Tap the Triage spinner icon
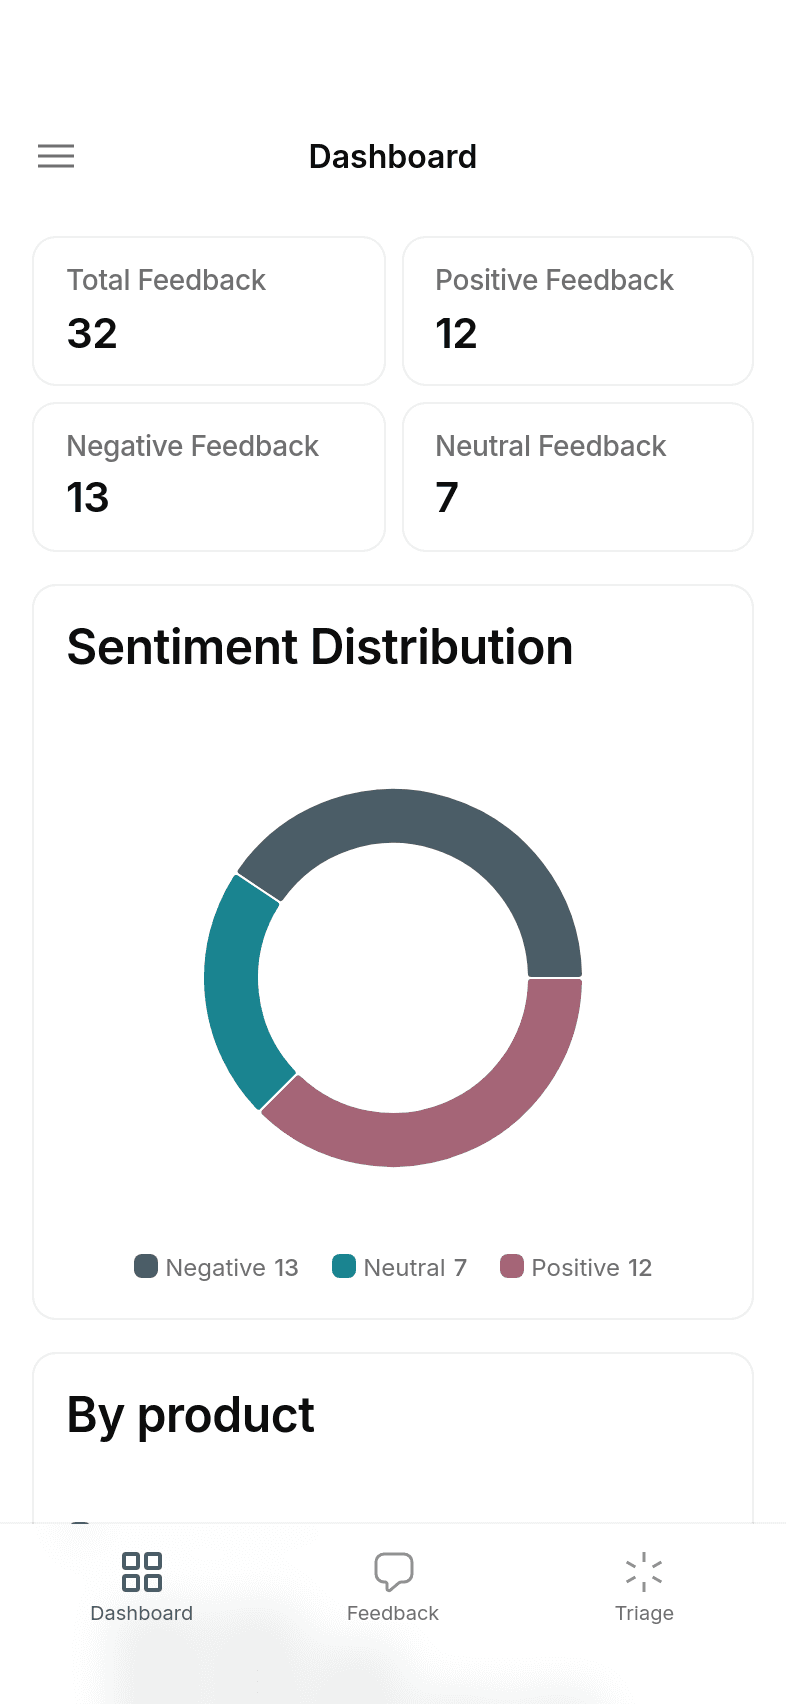This screenshot has height=1704, width=786. point(644,1571)
